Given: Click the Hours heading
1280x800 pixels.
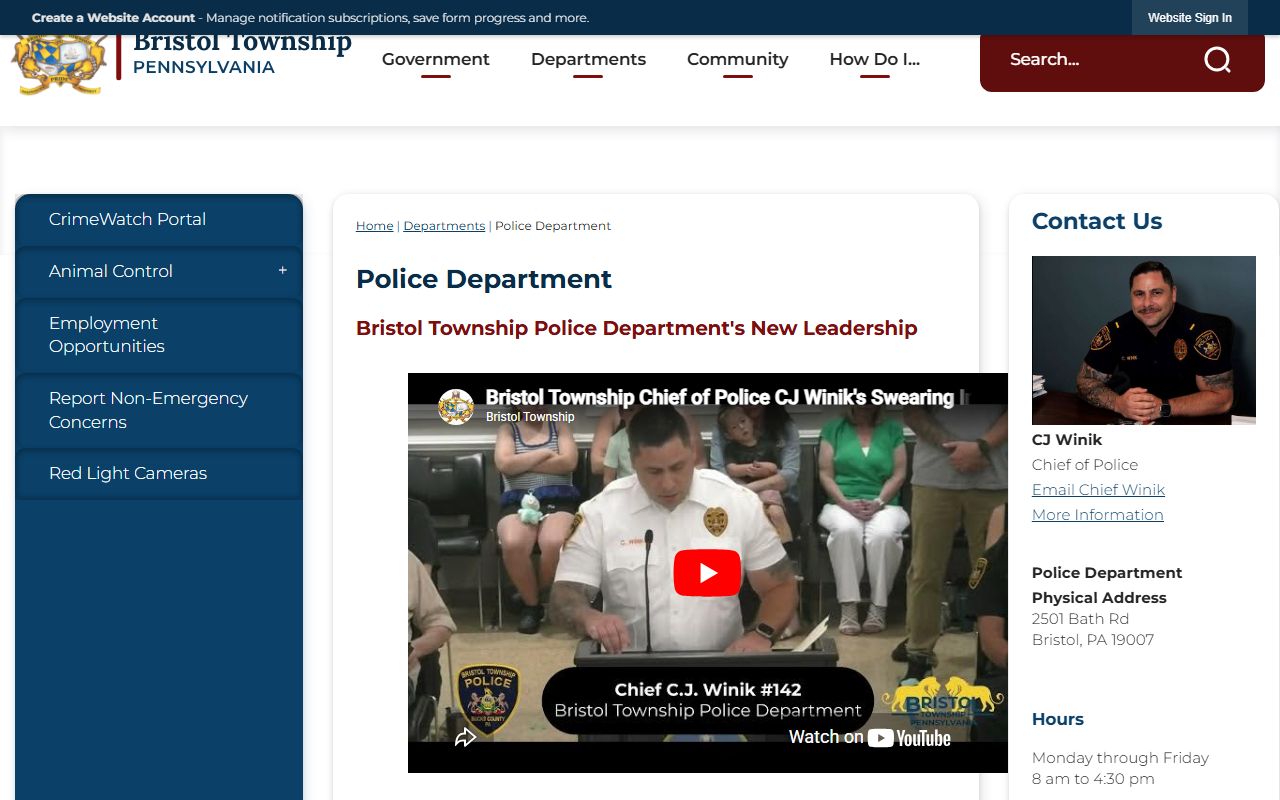Looking at the screenshot, I should pos(1058,719).
